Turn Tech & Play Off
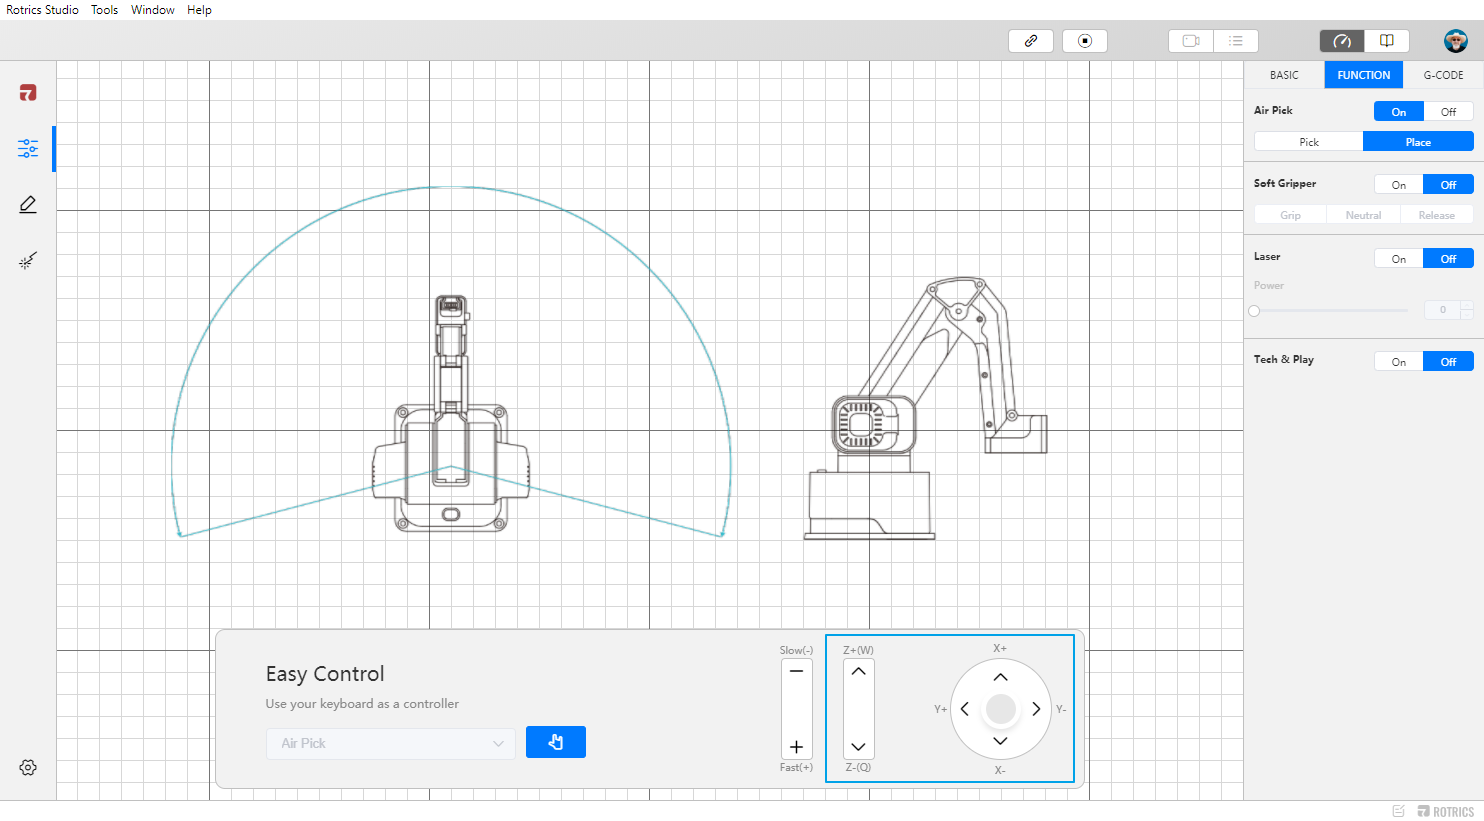This screenshot has width=1484, height=821. [1448, 362]
